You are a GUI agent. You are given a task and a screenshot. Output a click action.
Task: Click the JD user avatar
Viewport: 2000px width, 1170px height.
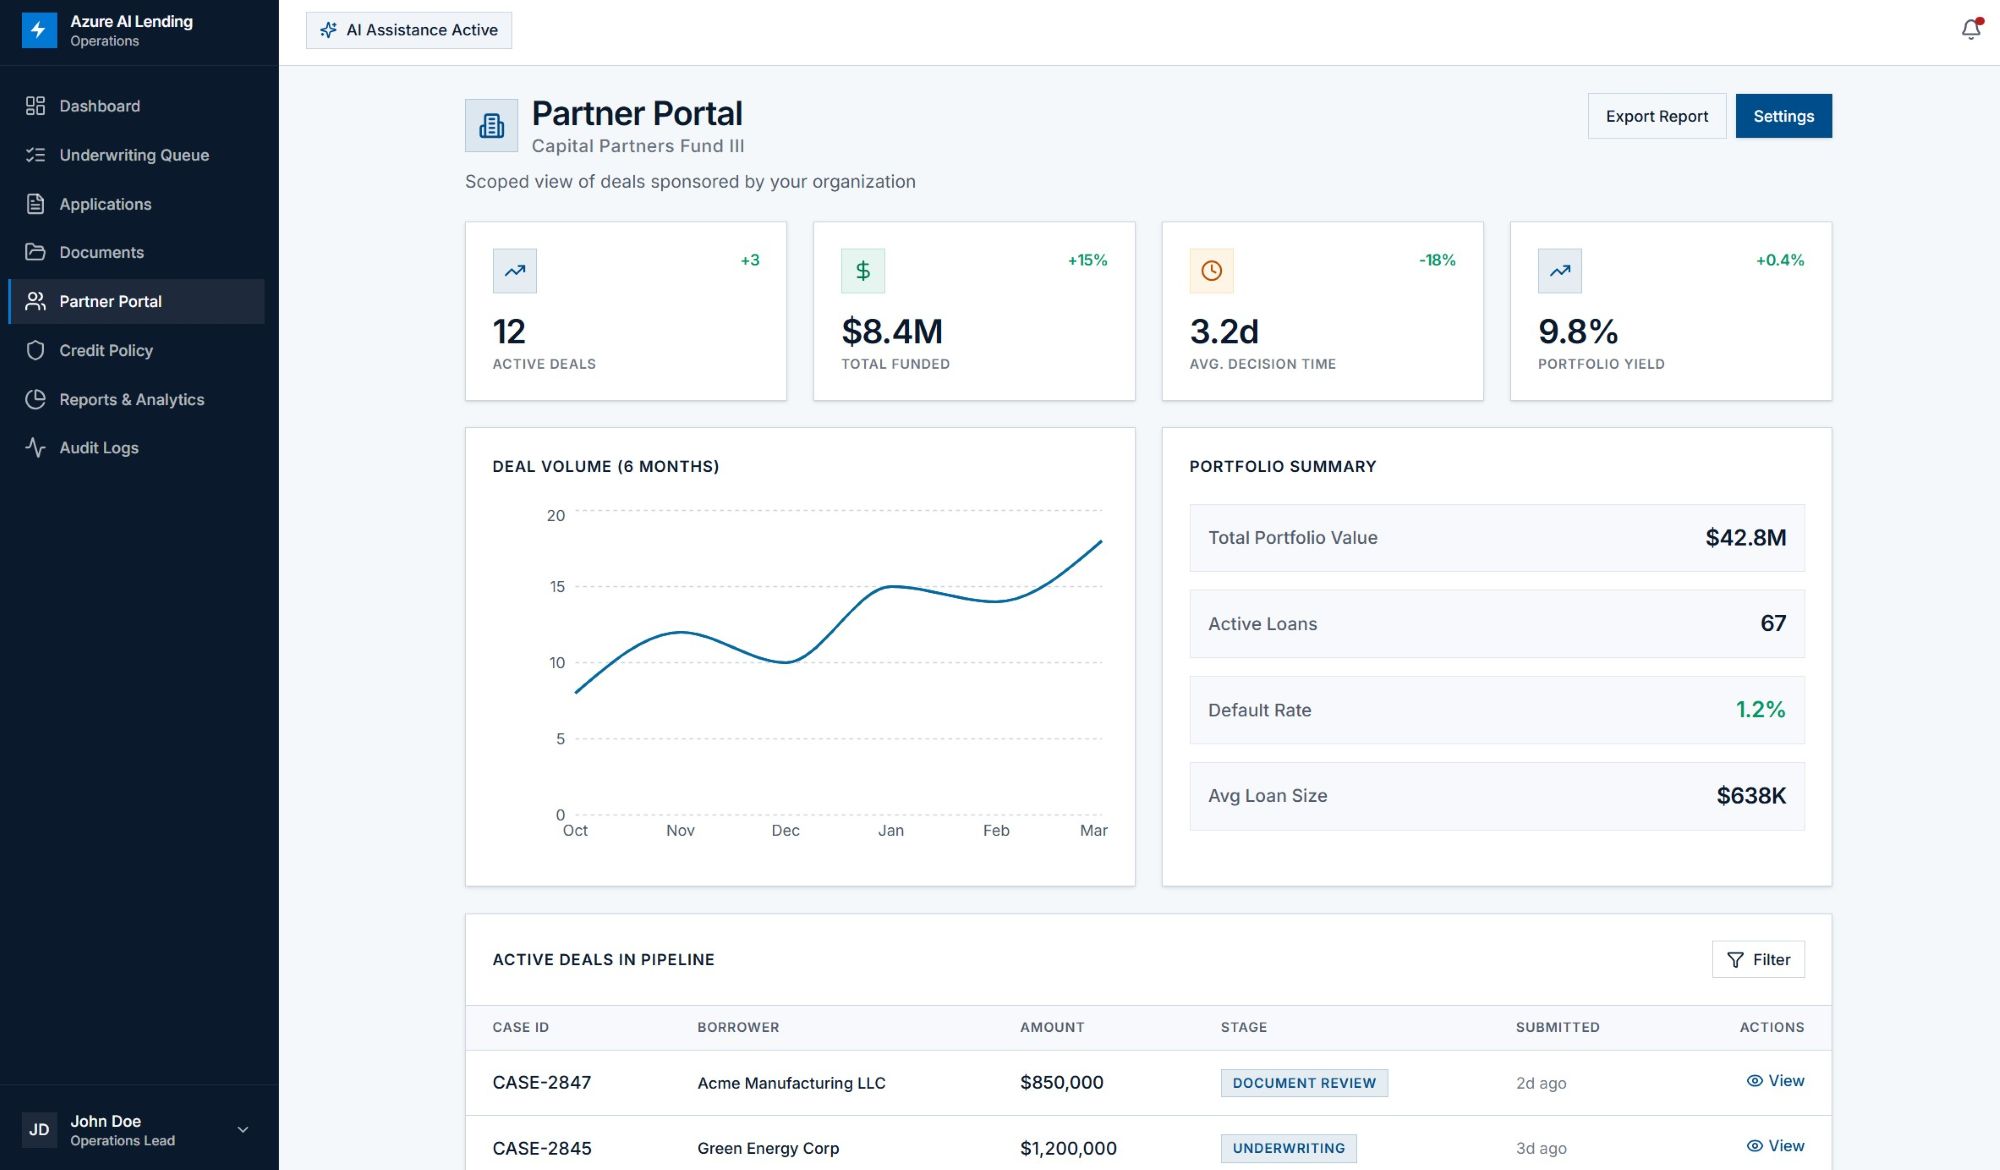pos(39,1130)
